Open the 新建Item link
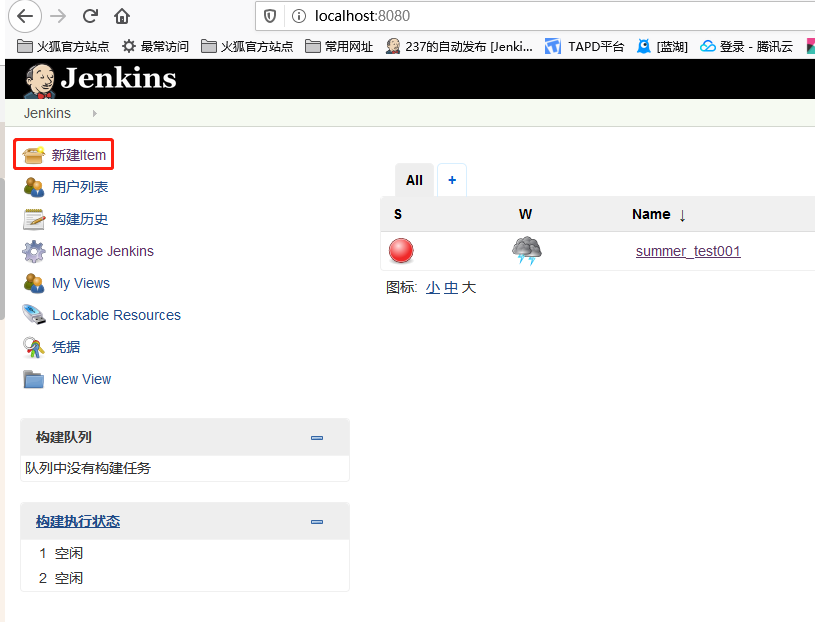This screenshot has height=622, width=815. pos(78,155)
